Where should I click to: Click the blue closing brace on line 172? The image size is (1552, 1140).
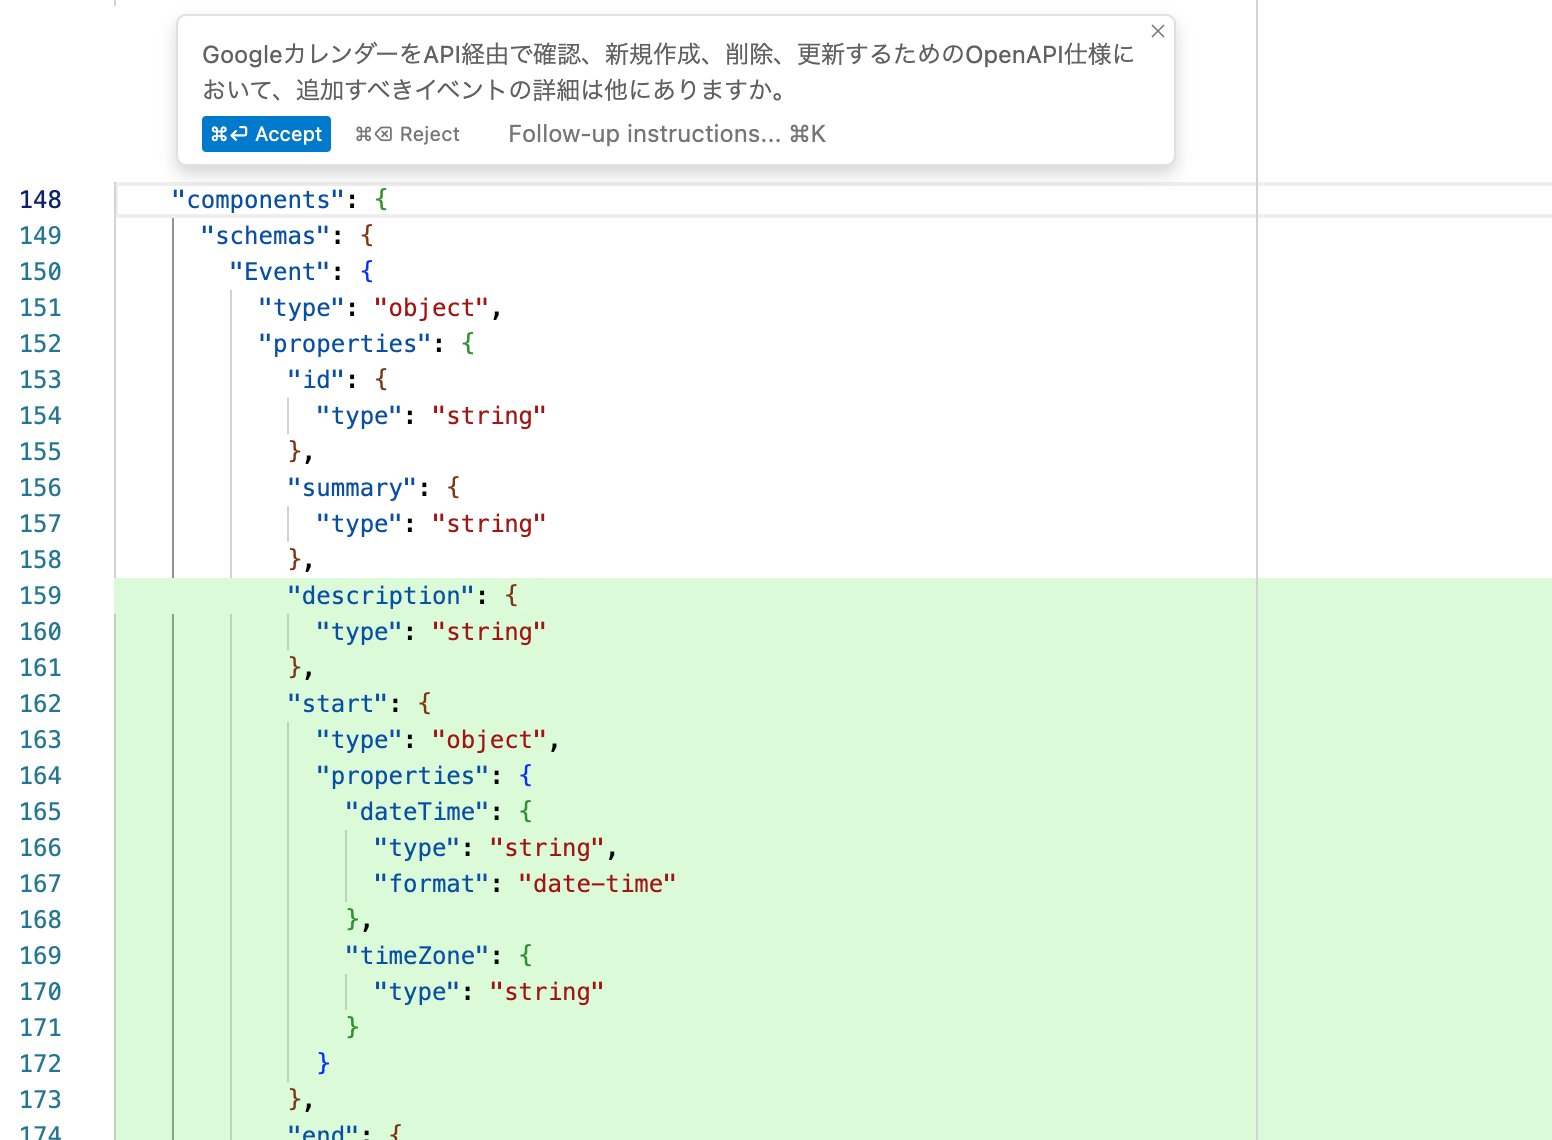click(323, 1063)
